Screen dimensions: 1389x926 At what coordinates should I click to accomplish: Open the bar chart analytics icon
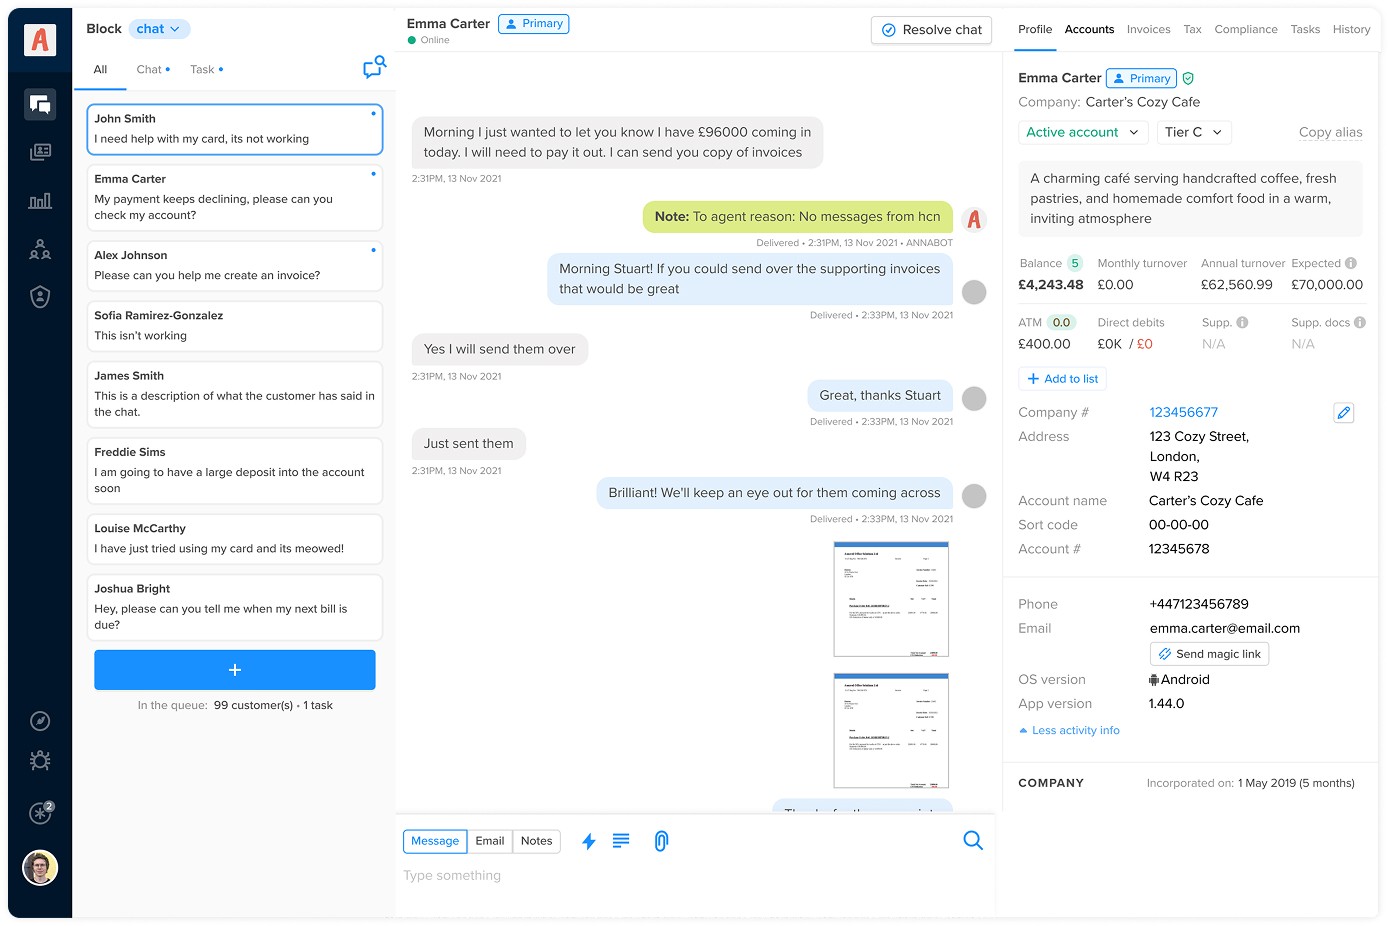[x=40, y=200]
